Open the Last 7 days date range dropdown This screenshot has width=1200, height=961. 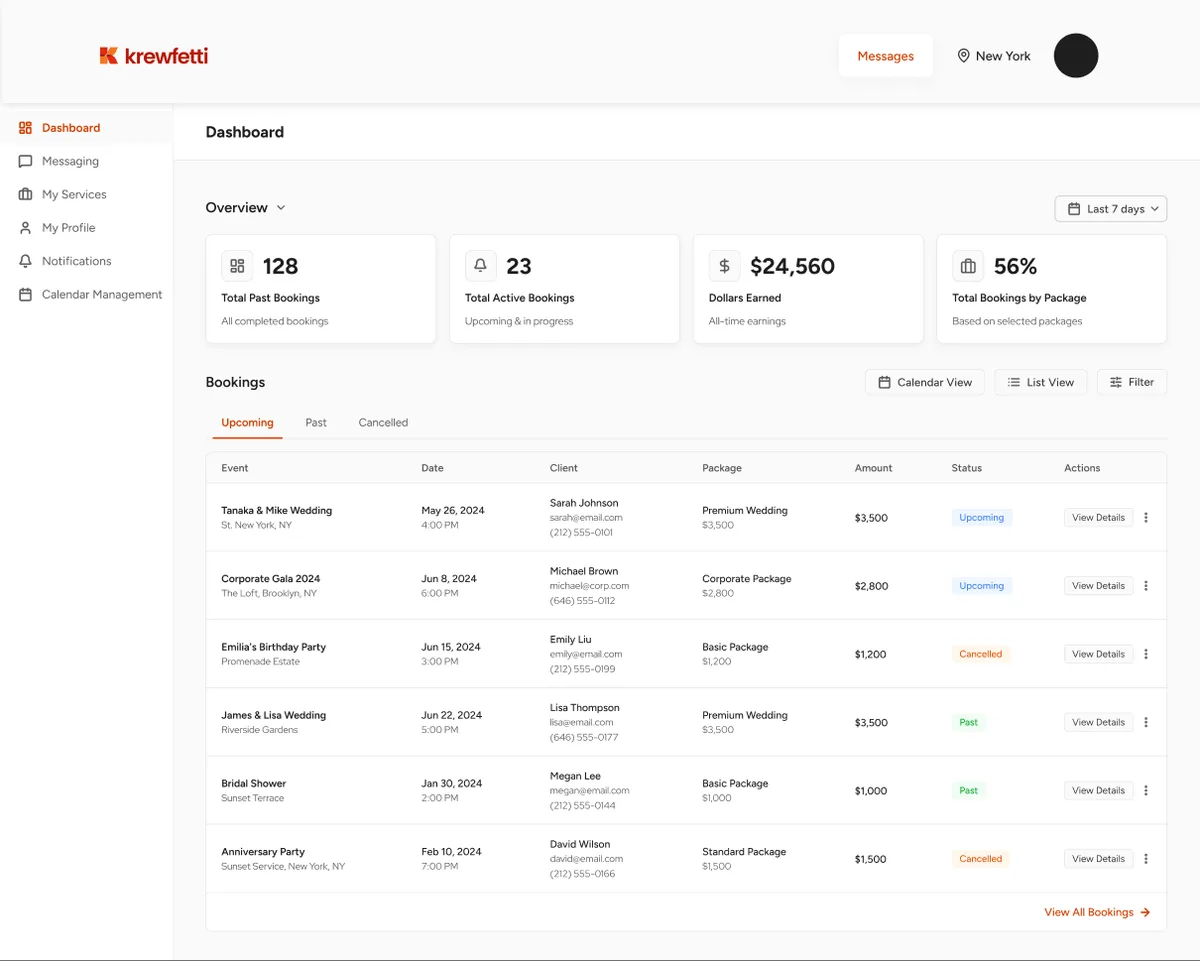click(x=1111, y=209)
